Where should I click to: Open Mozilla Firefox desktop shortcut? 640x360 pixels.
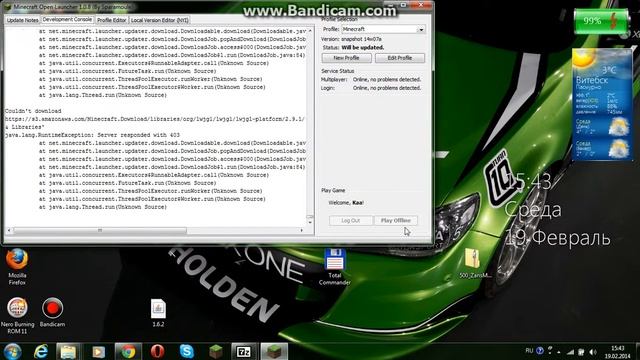pyautogui.click(x=17, y=267)
